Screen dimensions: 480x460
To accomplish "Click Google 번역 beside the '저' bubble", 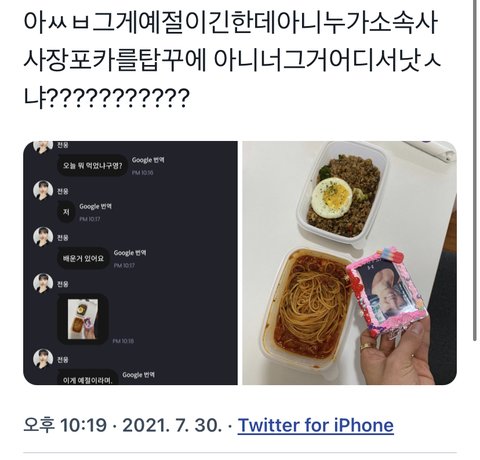I will point(95,206).
